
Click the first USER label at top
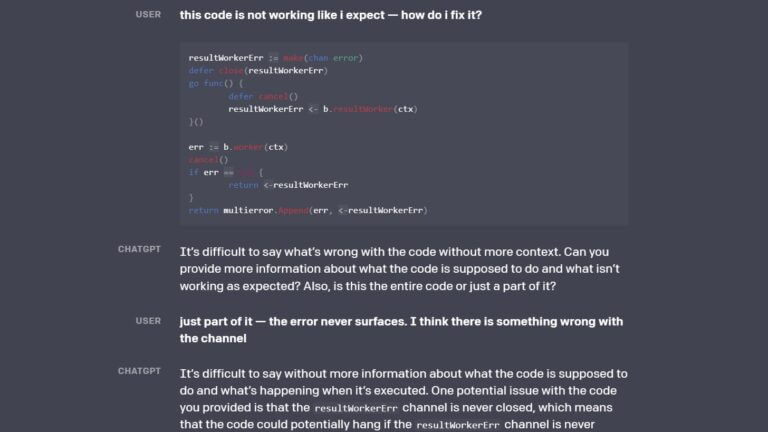(x=147, y=15)
